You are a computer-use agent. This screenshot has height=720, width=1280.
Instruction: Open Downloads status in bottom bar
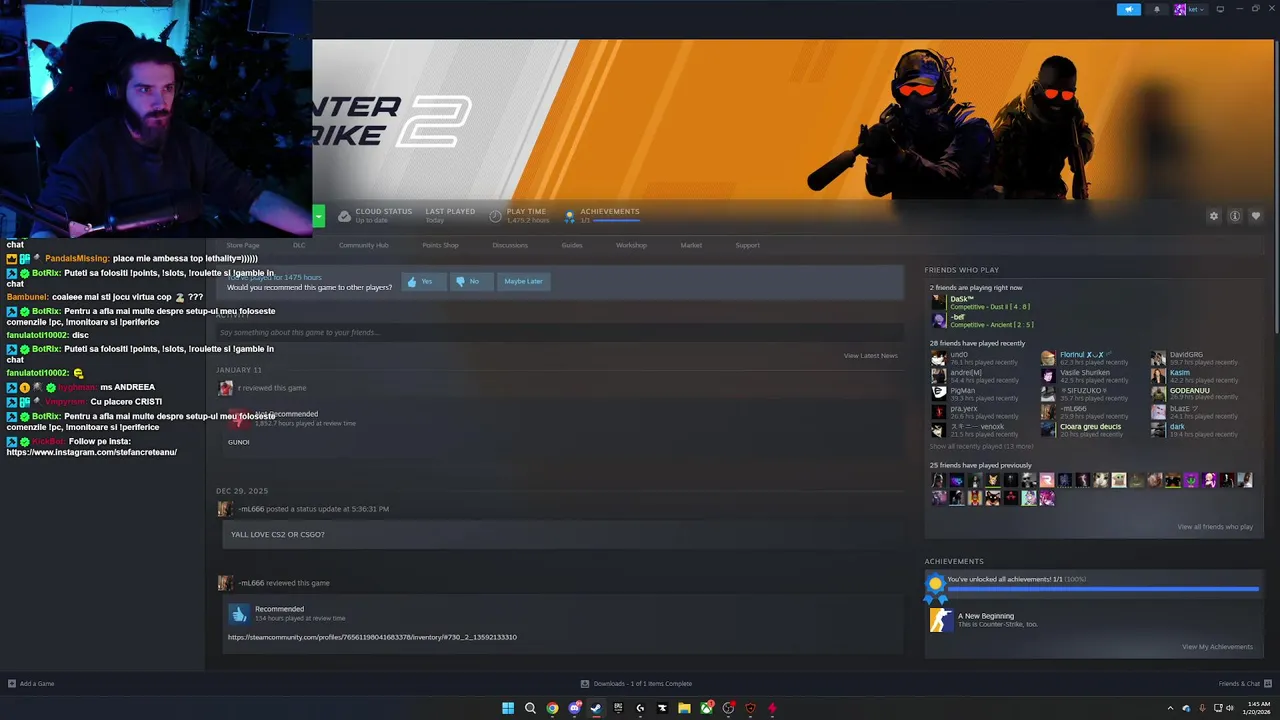pyautogui.click(x=636, y=684)
